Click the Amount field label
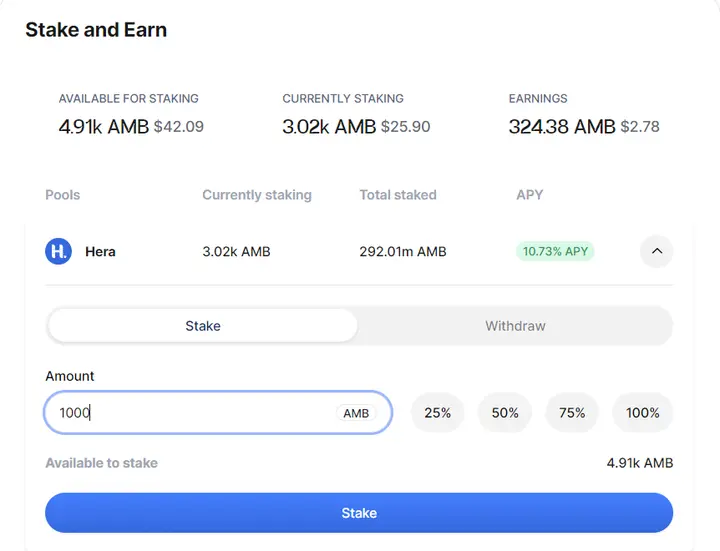720x551 pixels. pyautogui.click(x=70, y=376)
